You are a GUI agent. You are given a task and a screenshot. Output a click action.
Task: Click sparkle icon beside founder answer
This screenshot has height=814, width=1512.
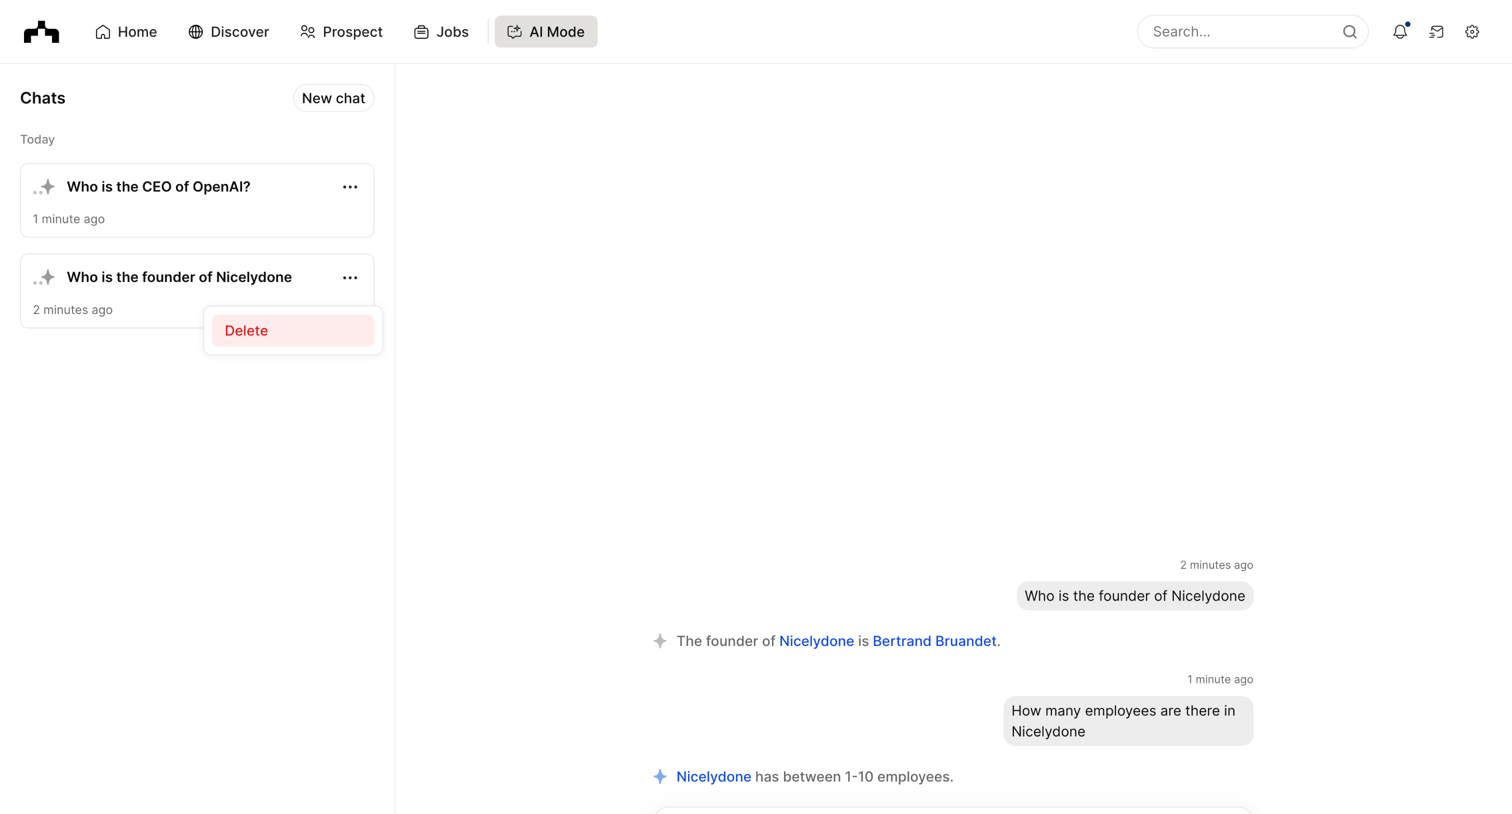(660, 641)
